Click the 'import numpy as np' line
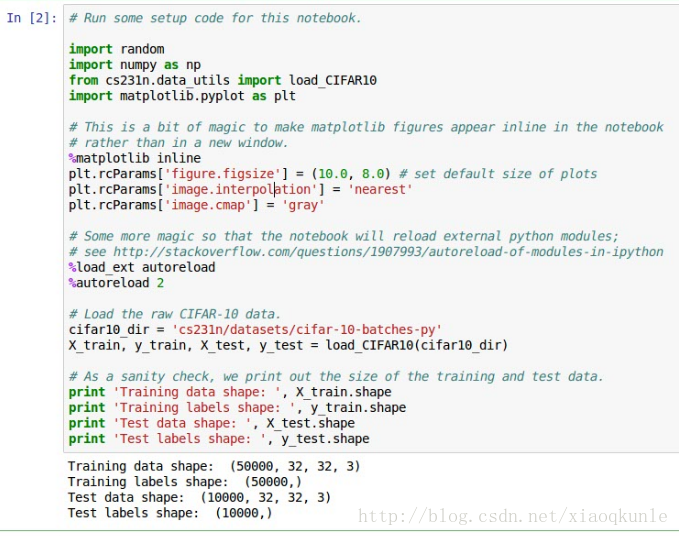The width and height of the screenshot is (679, 536). coord(134,65)
